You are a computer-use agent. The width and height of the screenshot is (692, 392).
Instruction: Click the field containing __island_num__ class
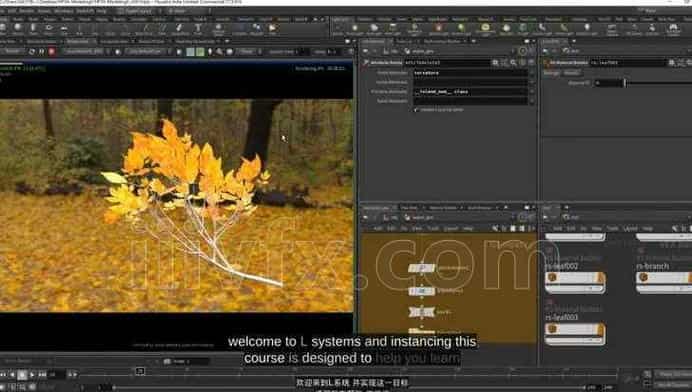tap(470, 92)
